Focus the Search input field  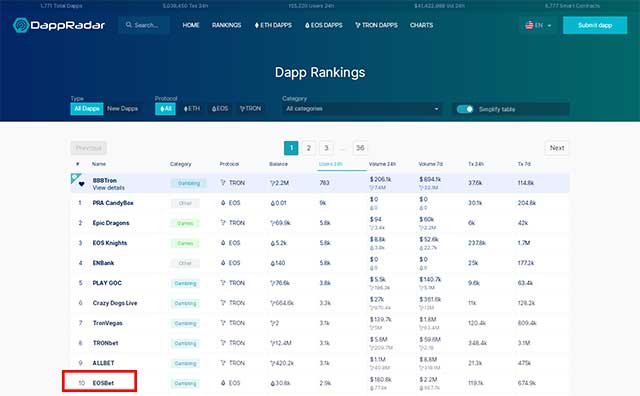pyautogui.click(x=144, y=25)
